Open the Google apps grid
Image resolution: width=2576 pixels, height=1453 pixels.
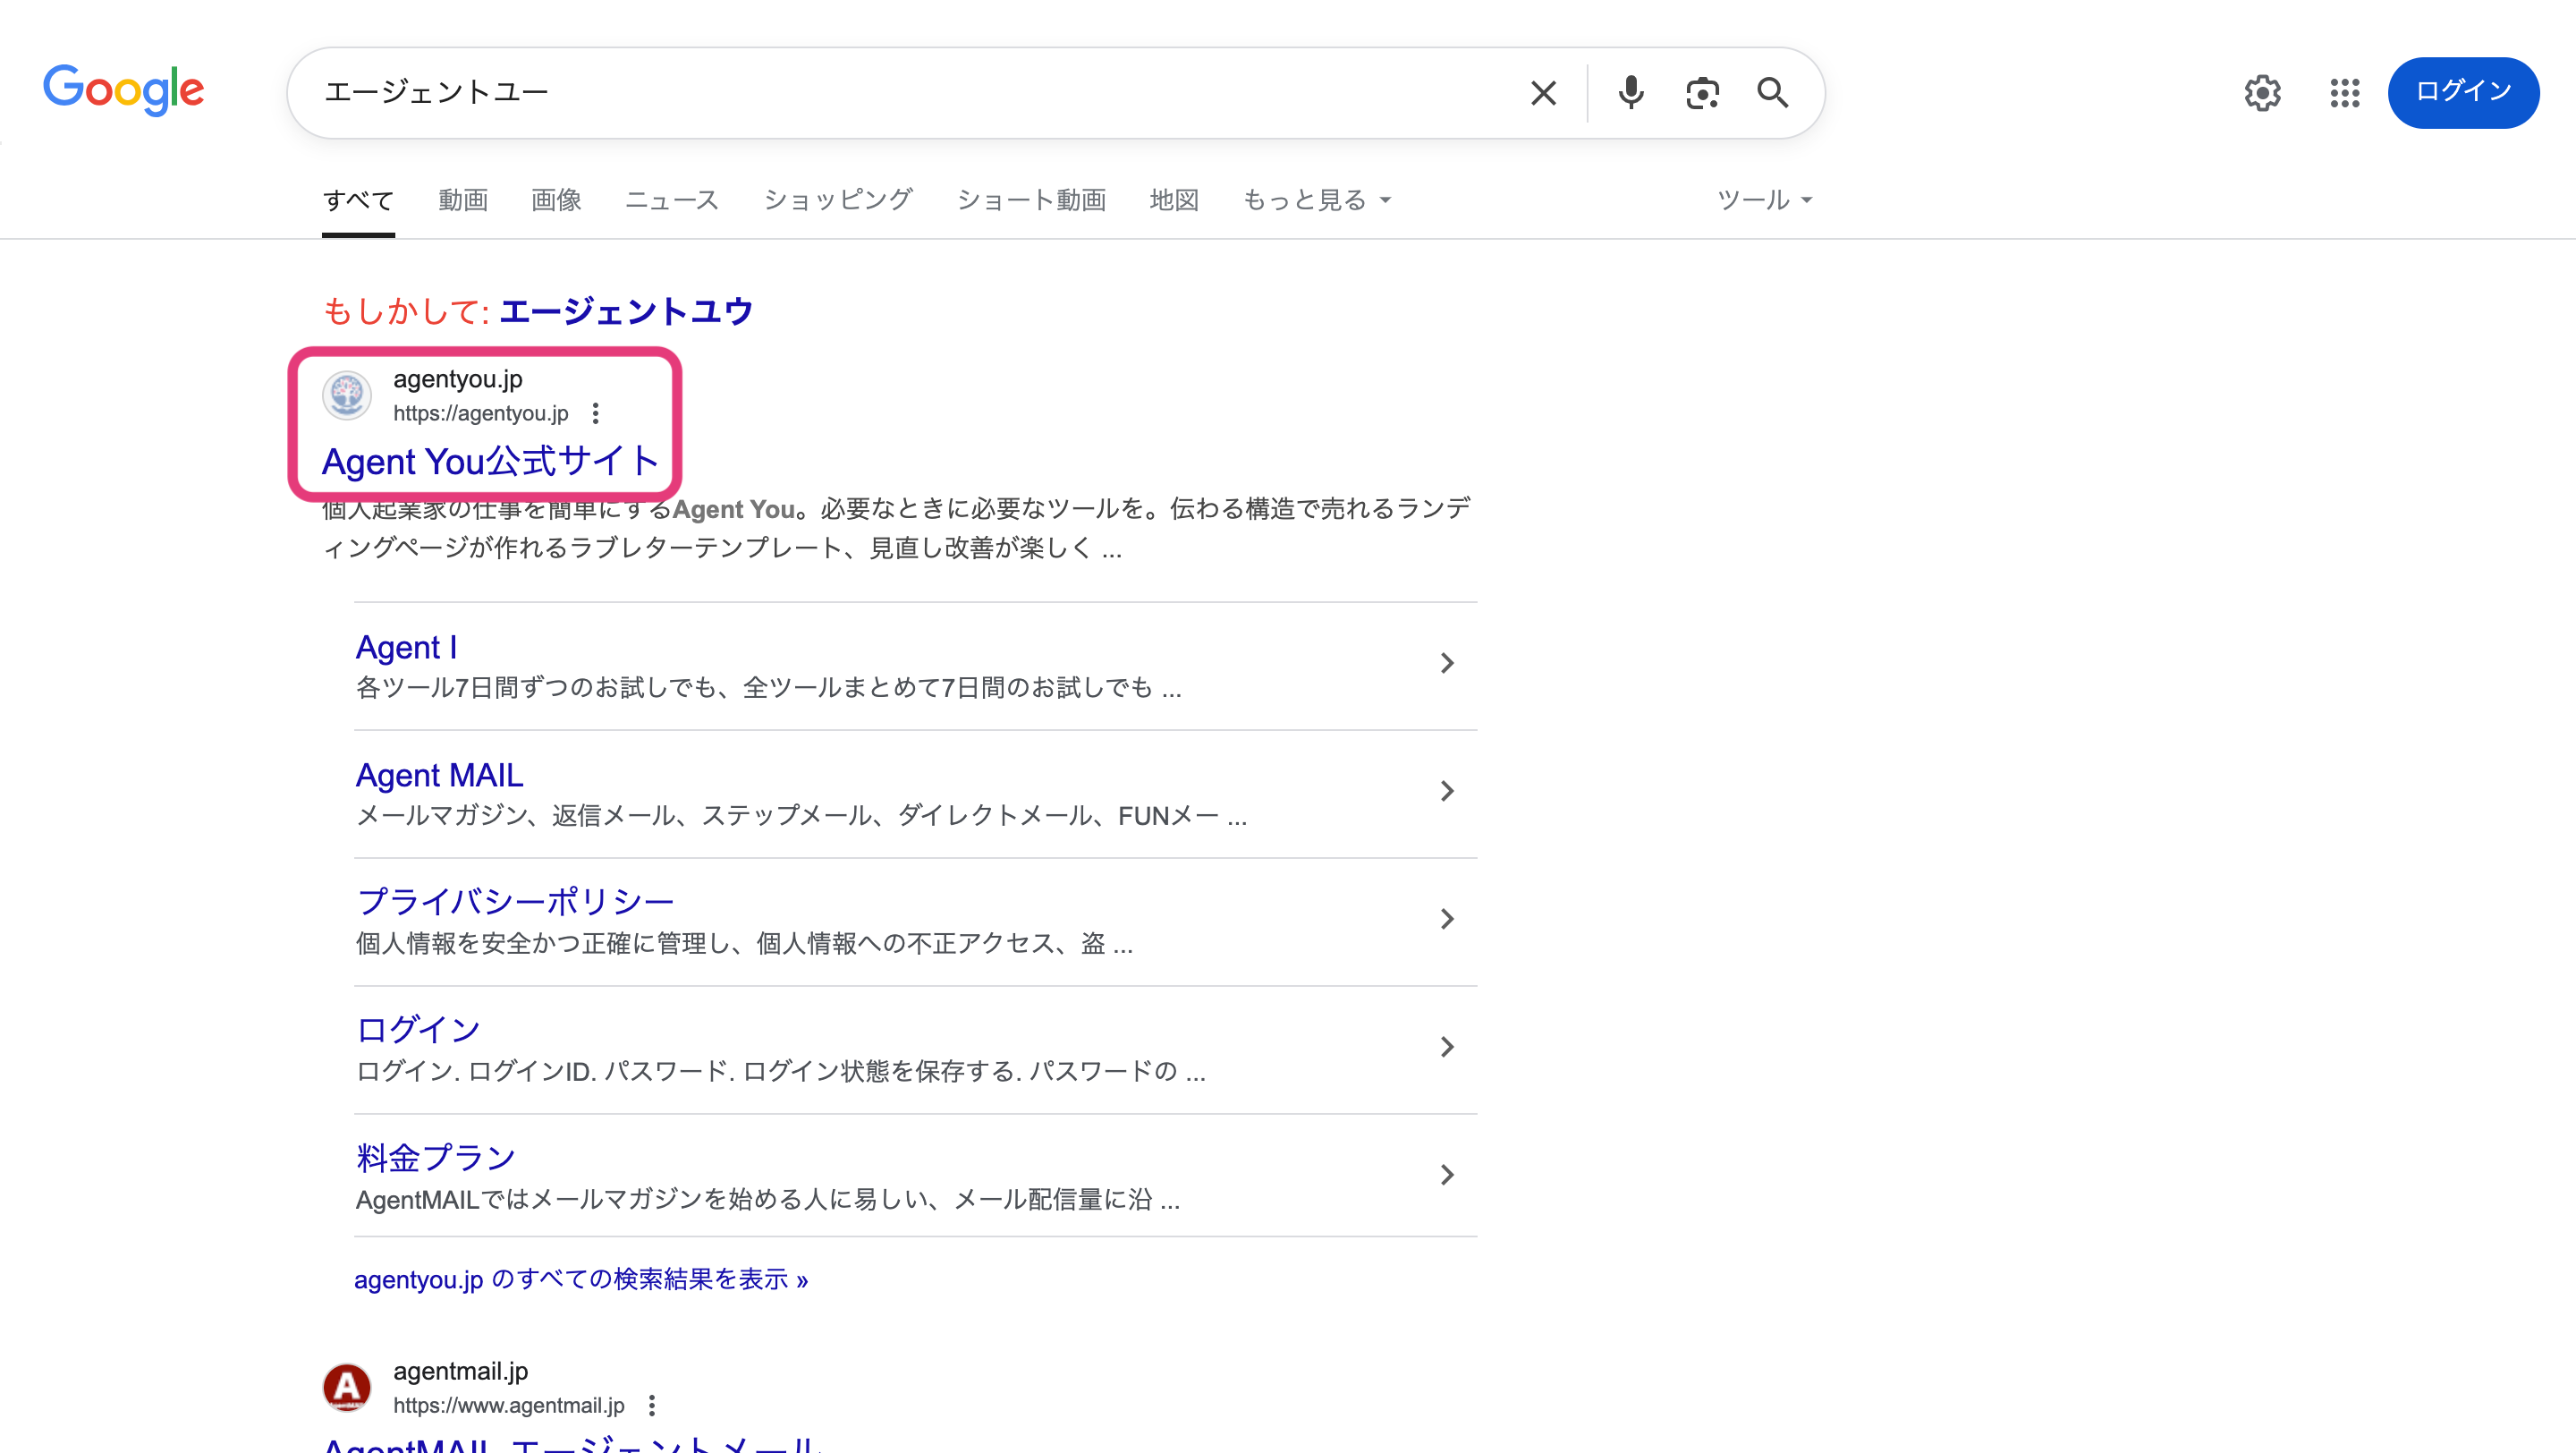pyautogui.click(x=2344, y=93)
